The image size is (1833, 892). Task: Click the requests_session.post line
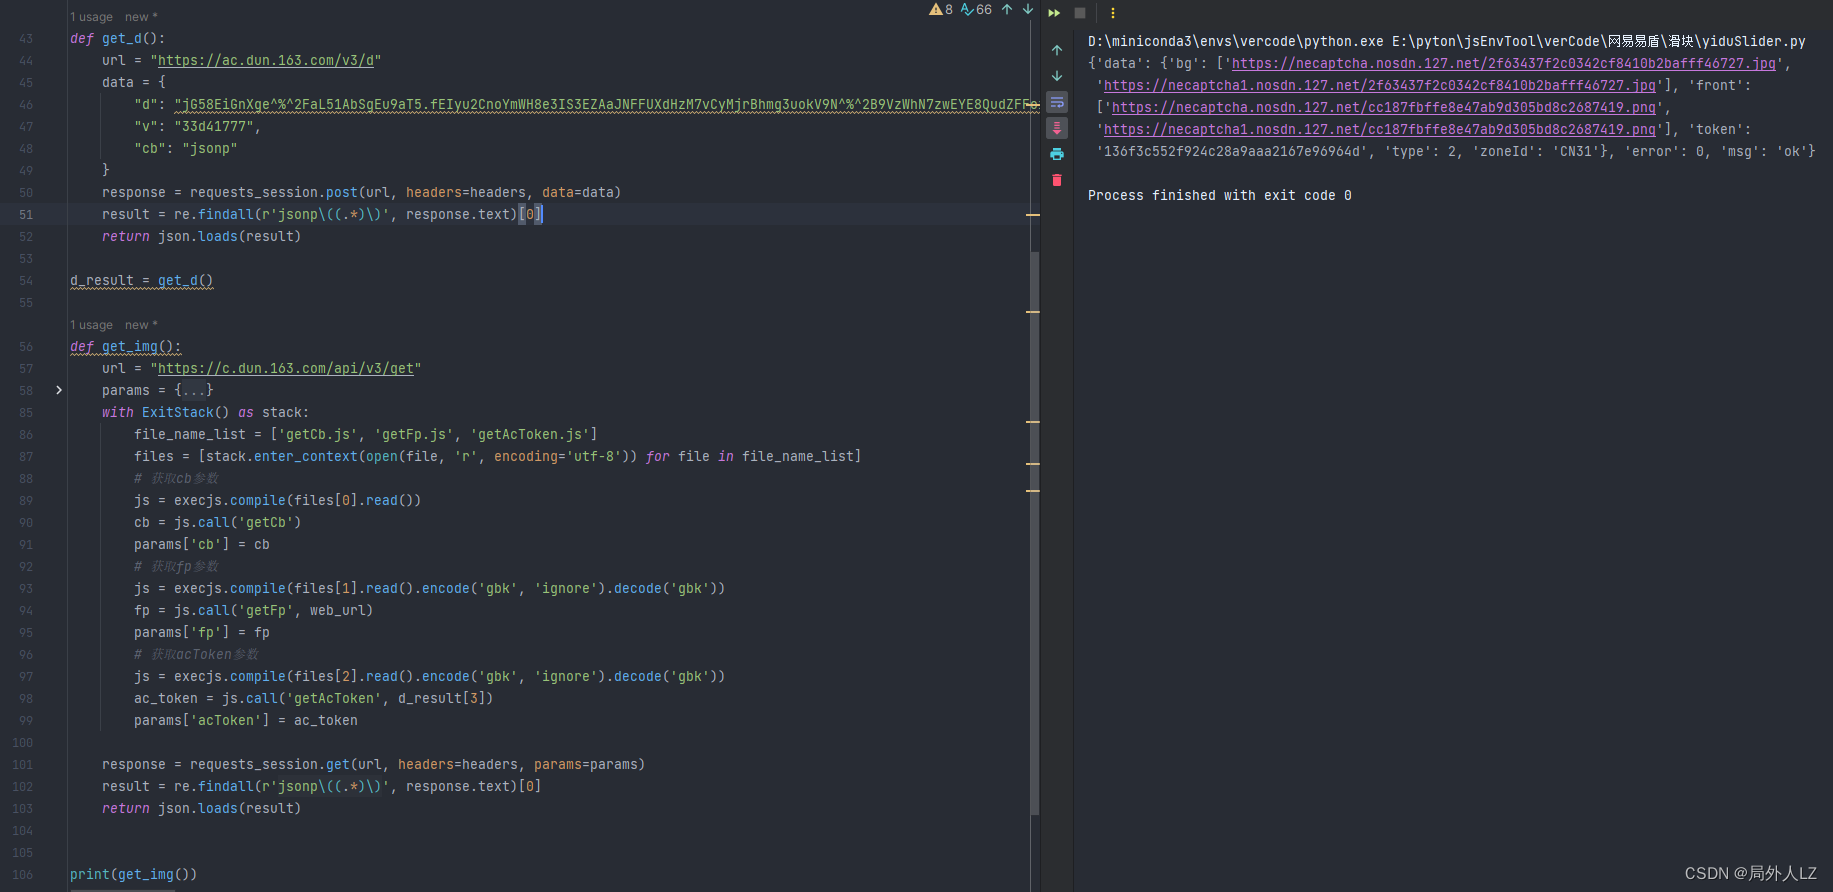[x=362, y=192]
